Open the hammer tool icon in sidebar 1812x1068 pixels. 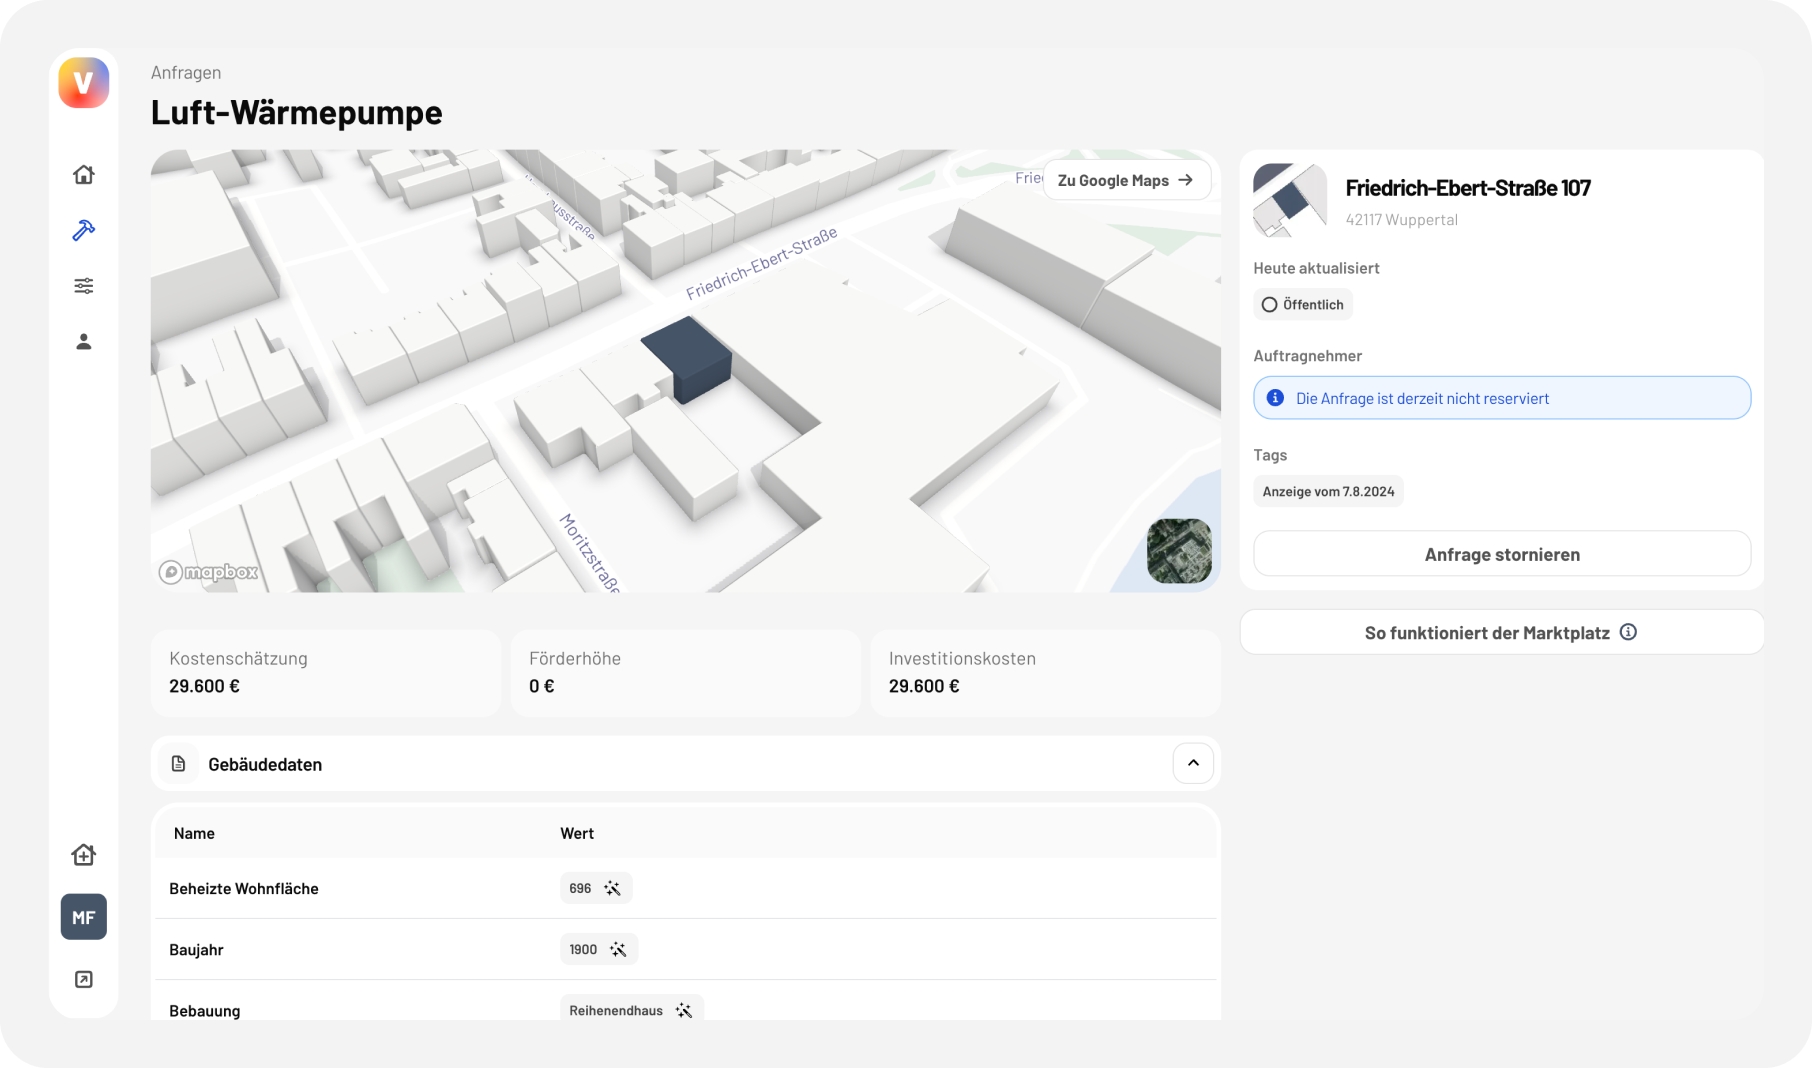[x=84, y=230]
